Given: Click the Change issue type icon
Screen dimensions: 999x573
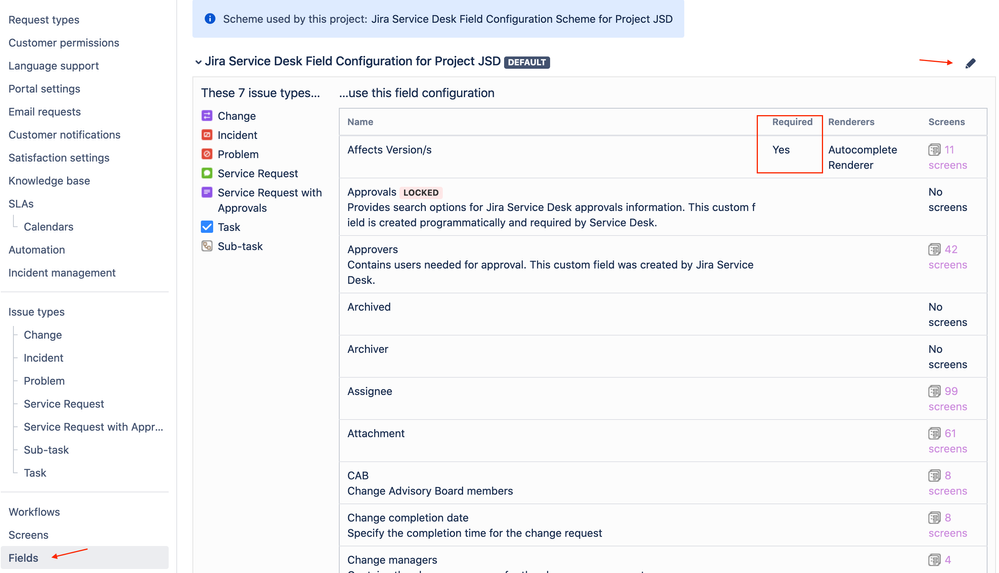Looking at the screenshot, I should (x=207, y=115).
